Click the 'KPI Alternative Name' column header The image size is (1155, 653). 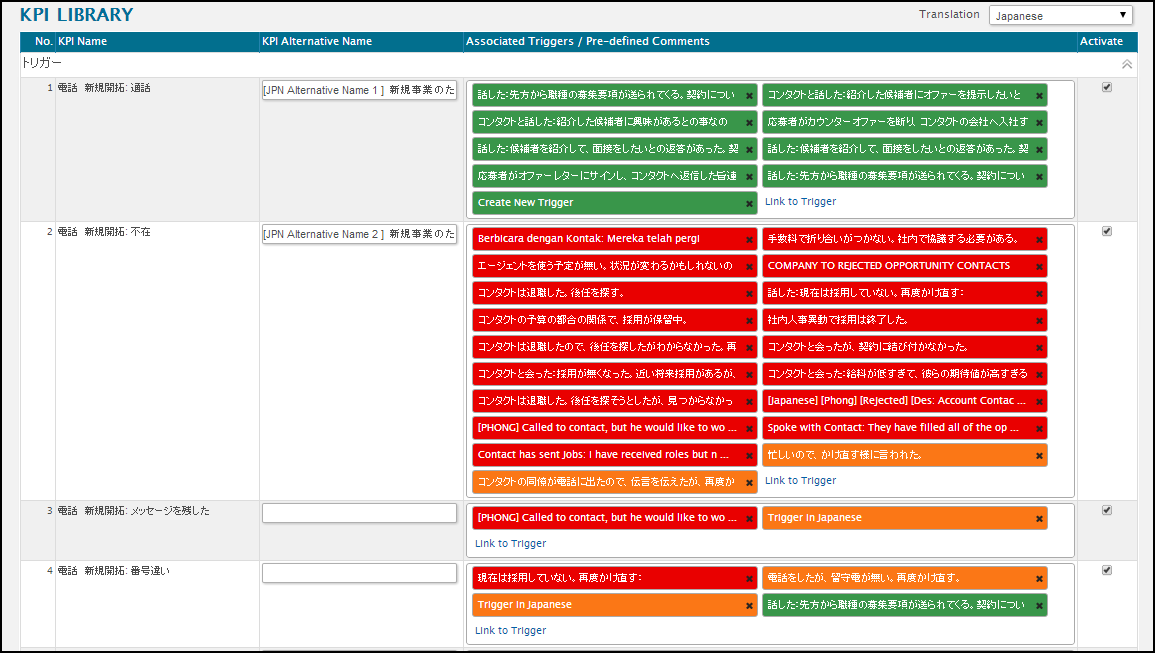coord(317,41)
